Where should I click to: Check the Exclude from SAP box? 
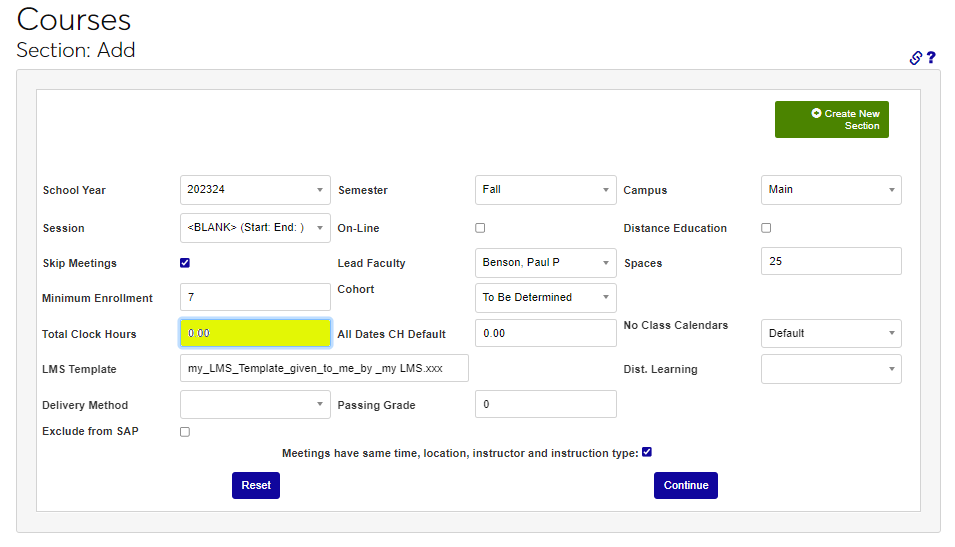tap(185, 432)
